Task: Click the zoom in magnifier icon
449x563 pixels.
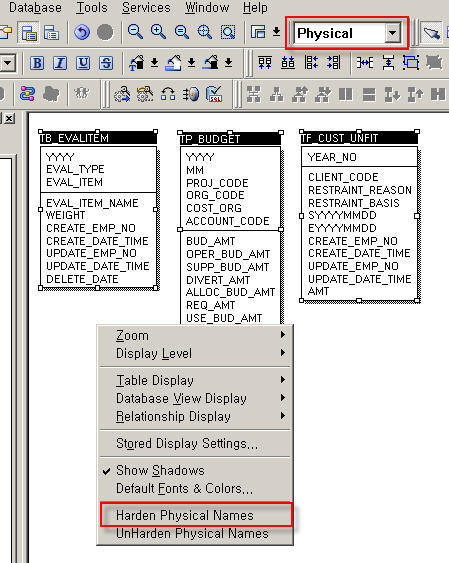Action: click(x=158, y=32)
